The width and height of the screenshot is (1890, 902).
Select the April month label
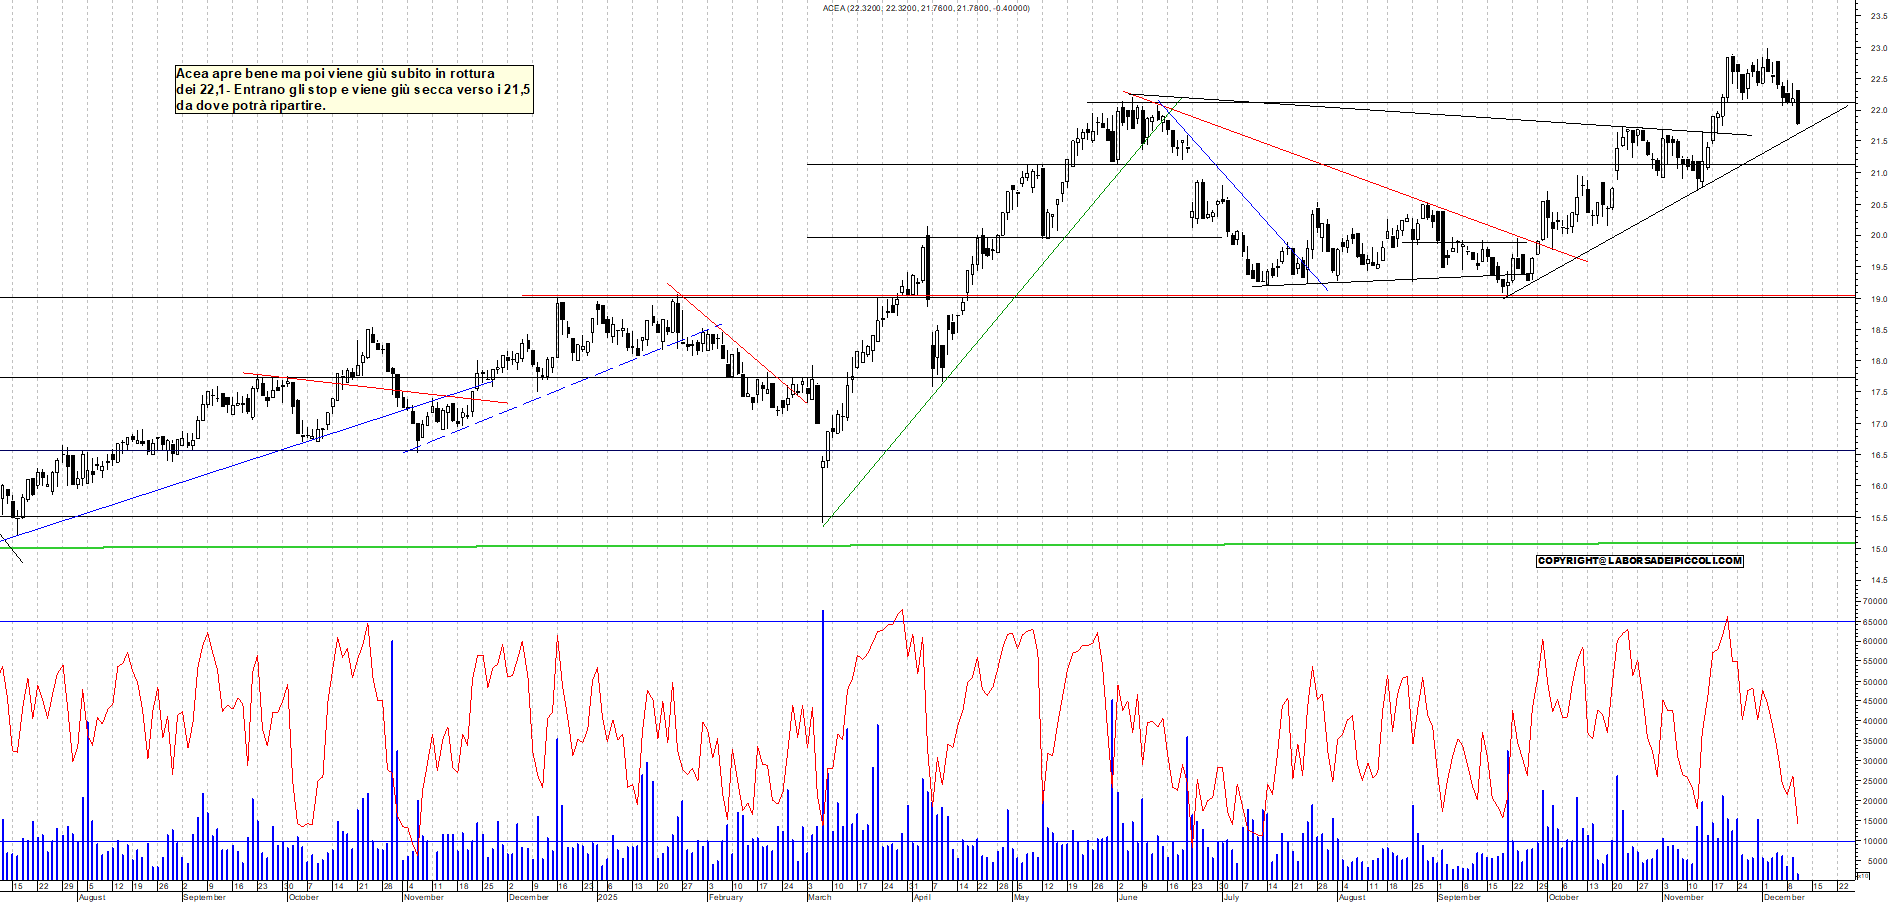point(921,897)
